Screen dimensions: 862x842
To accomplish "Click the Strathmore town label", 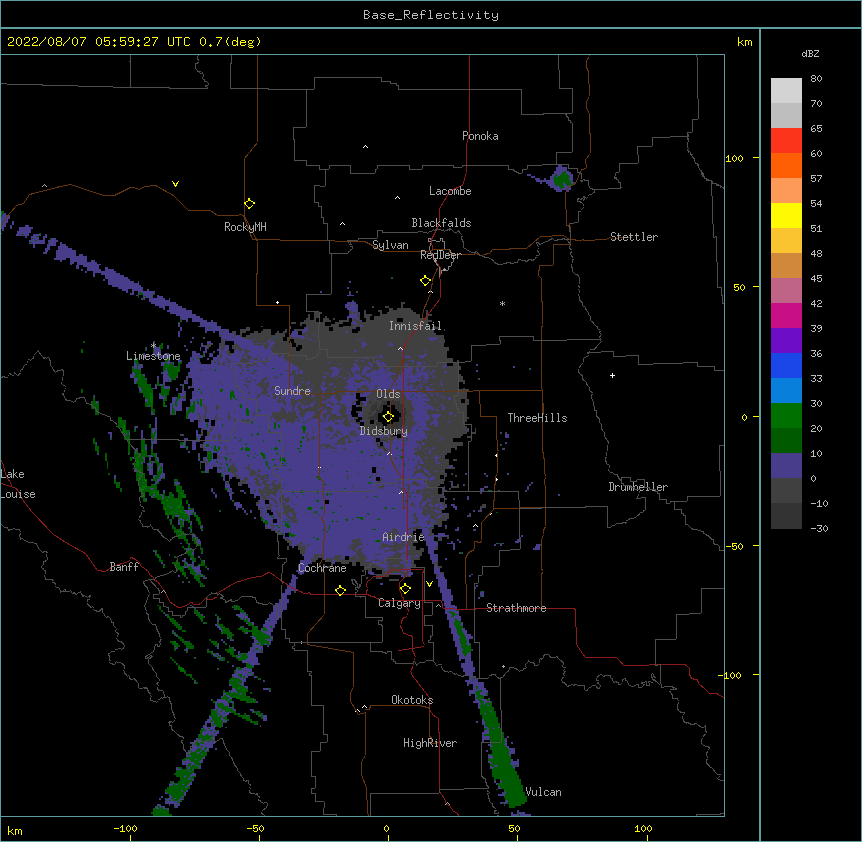I will coord(516,608).
